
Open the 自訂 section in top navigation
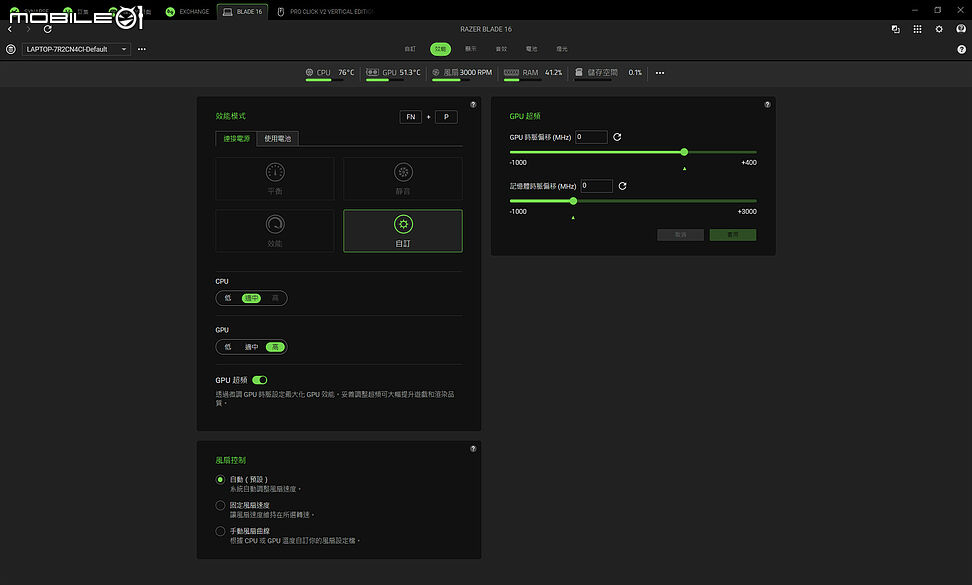(x=410, y=49)
